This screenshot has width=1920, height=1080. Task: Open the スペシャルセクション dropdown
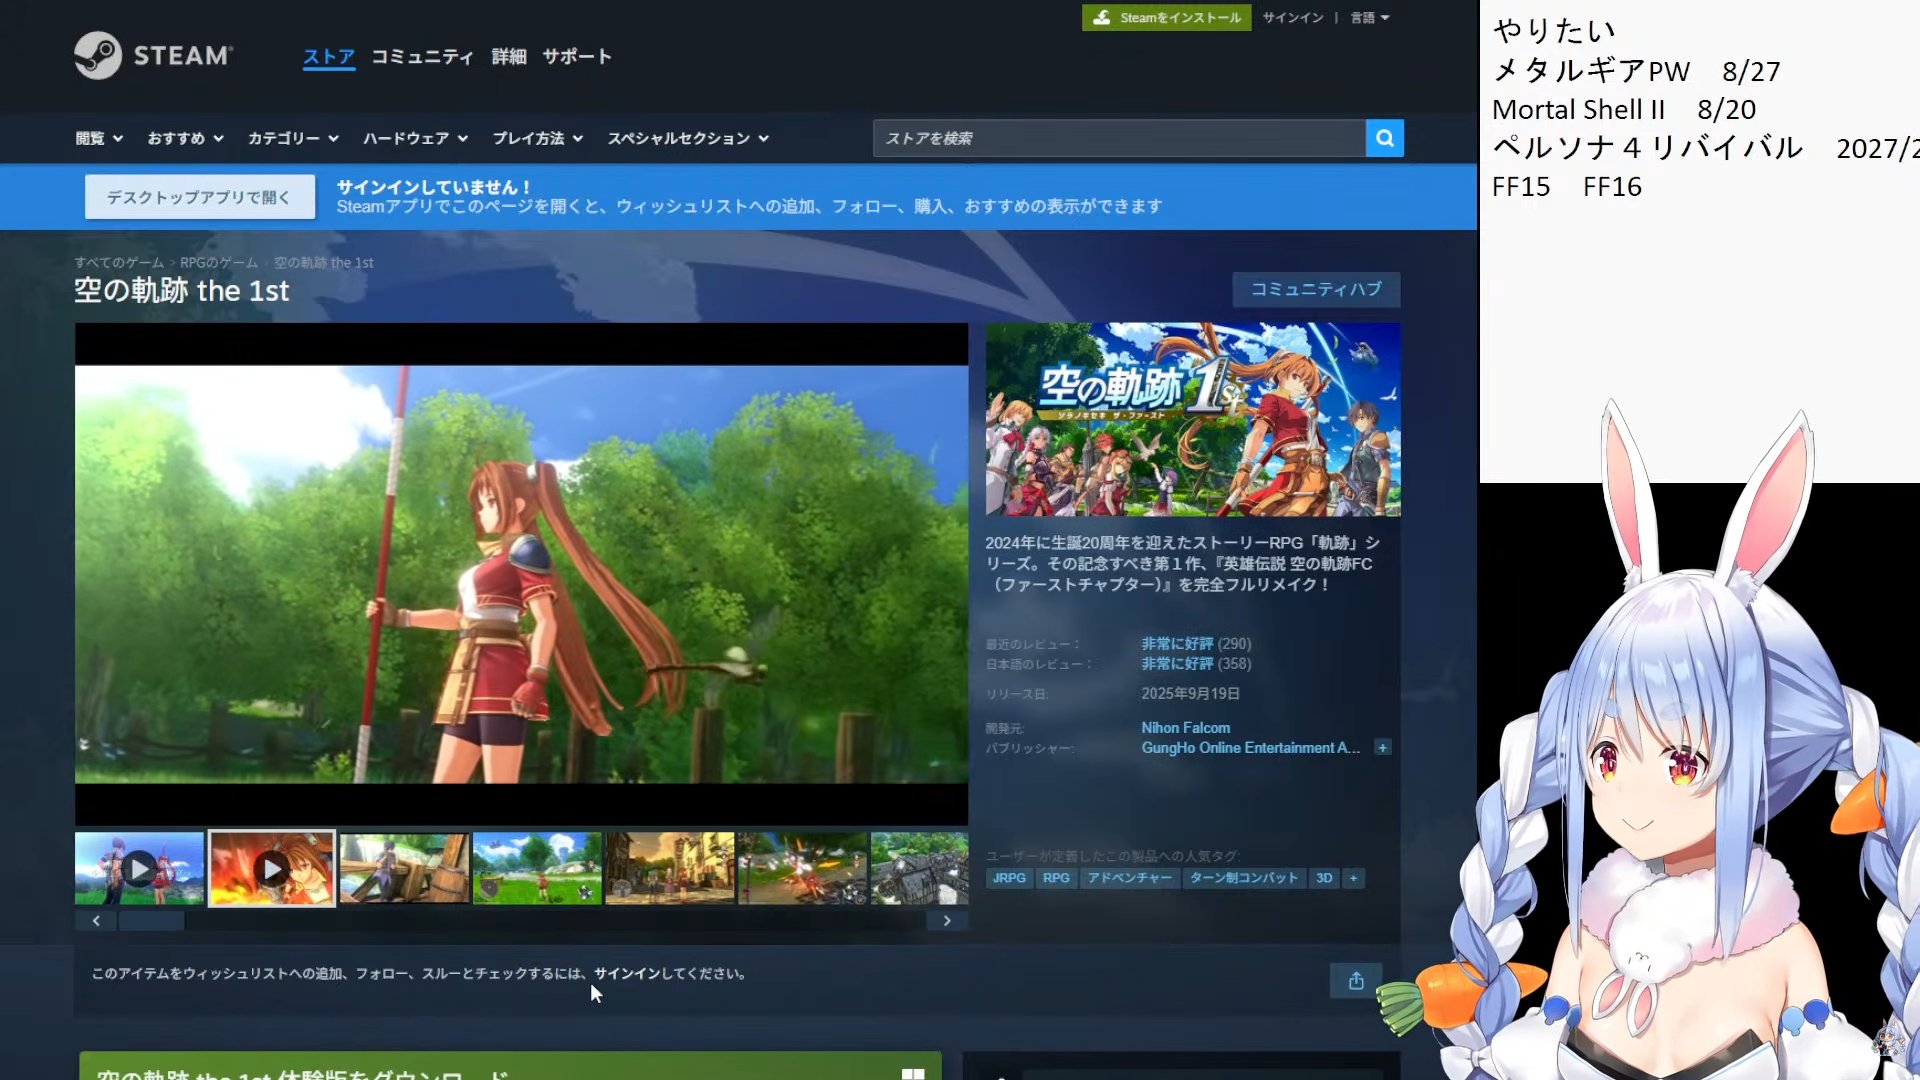(688, 138)
